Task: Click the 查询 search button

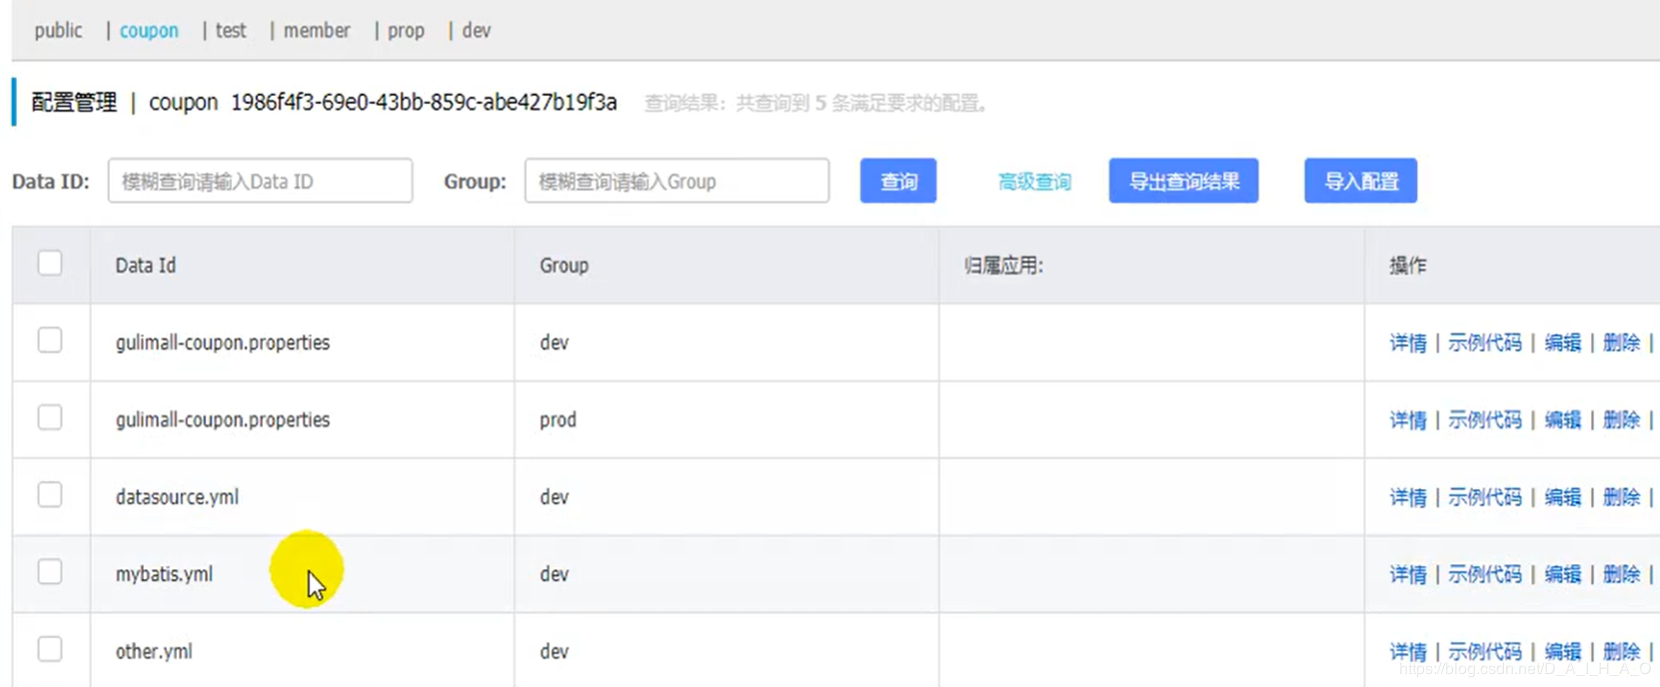Action: tap(898, 181)
